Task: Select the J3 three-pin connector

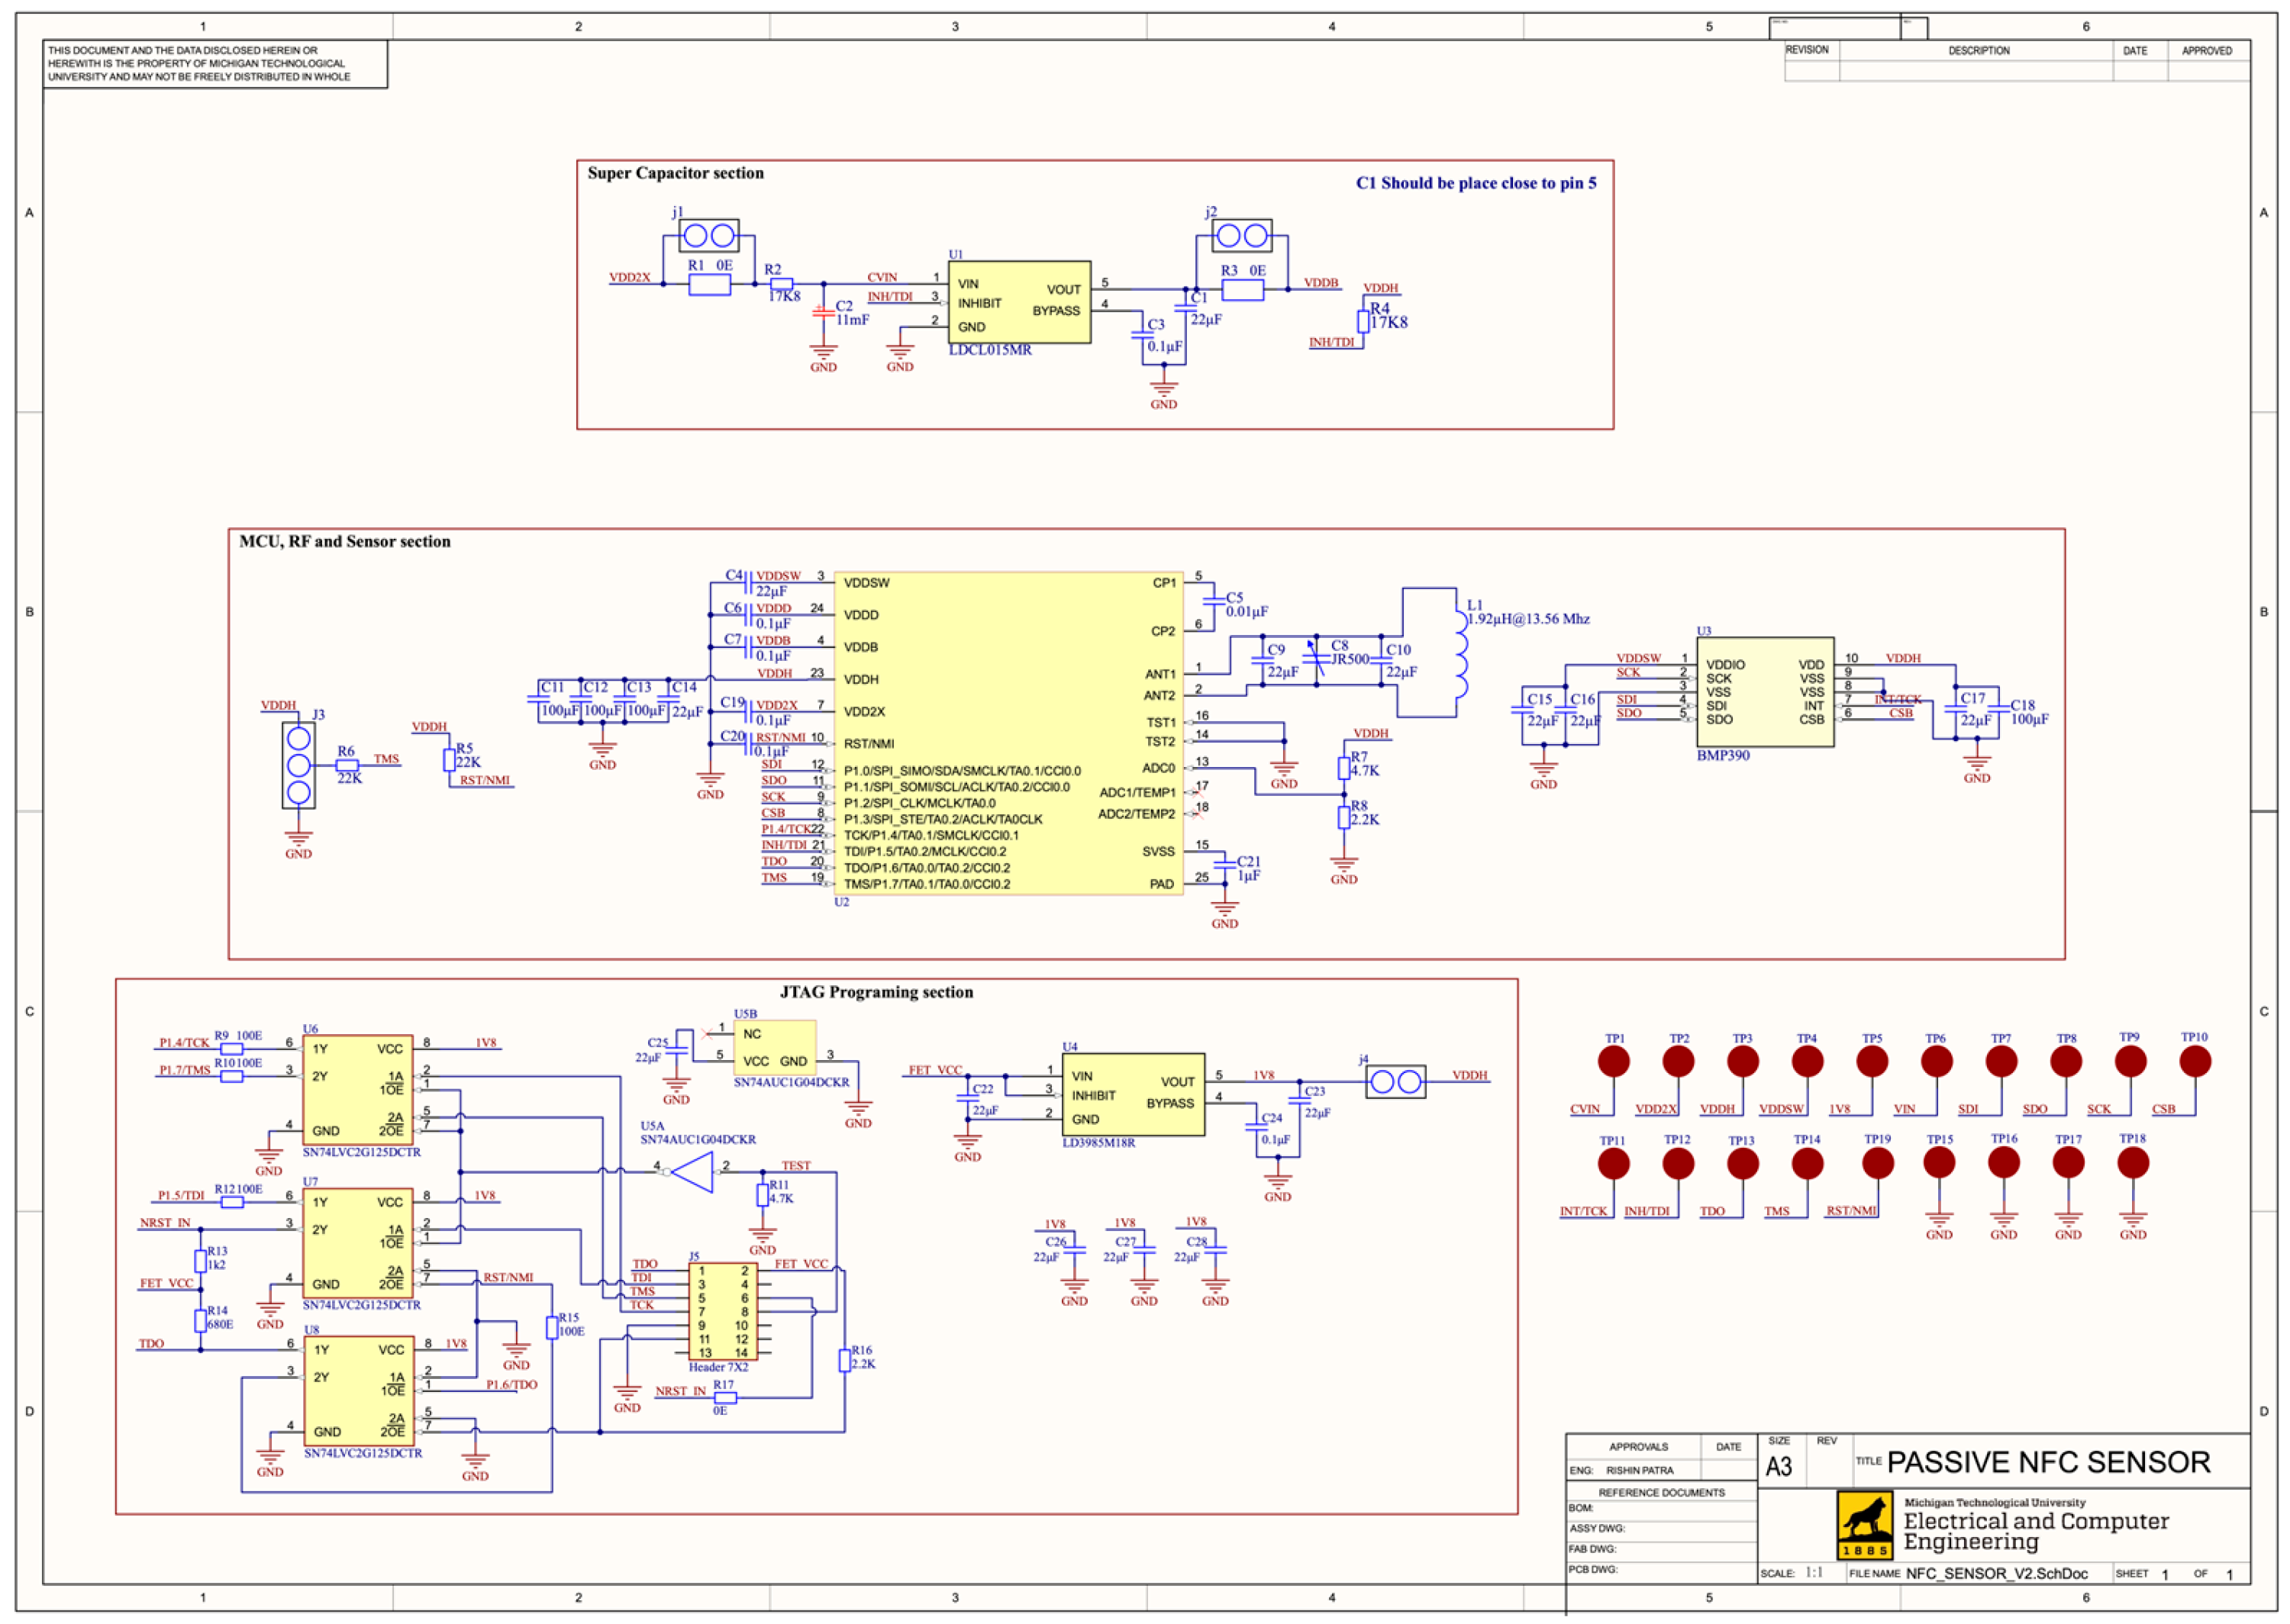Action: (x=298, y=766)
